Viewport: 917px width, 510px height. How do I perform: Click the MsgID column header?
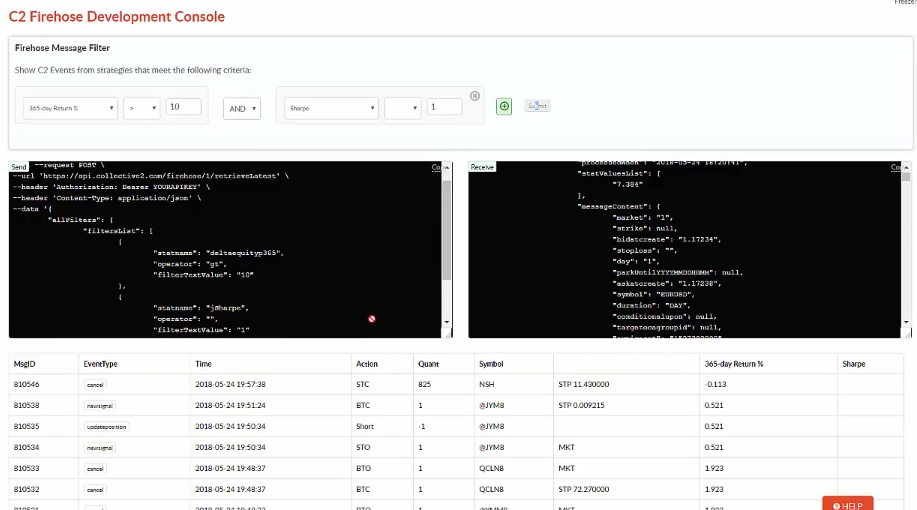[25, 364]
